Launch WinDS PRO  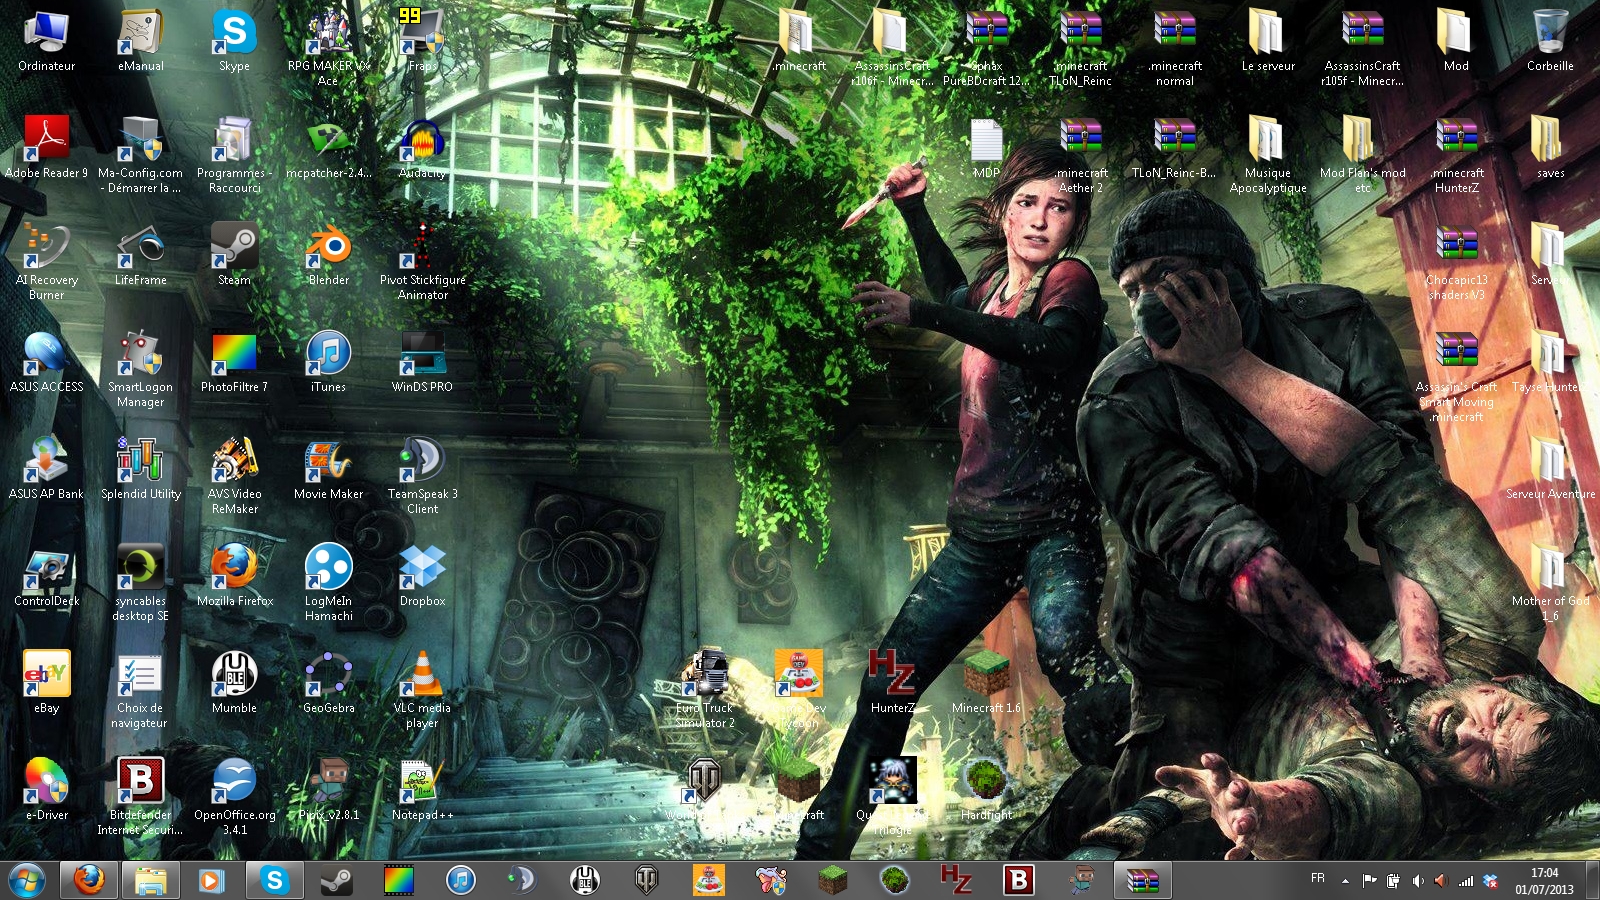point(422,361)
